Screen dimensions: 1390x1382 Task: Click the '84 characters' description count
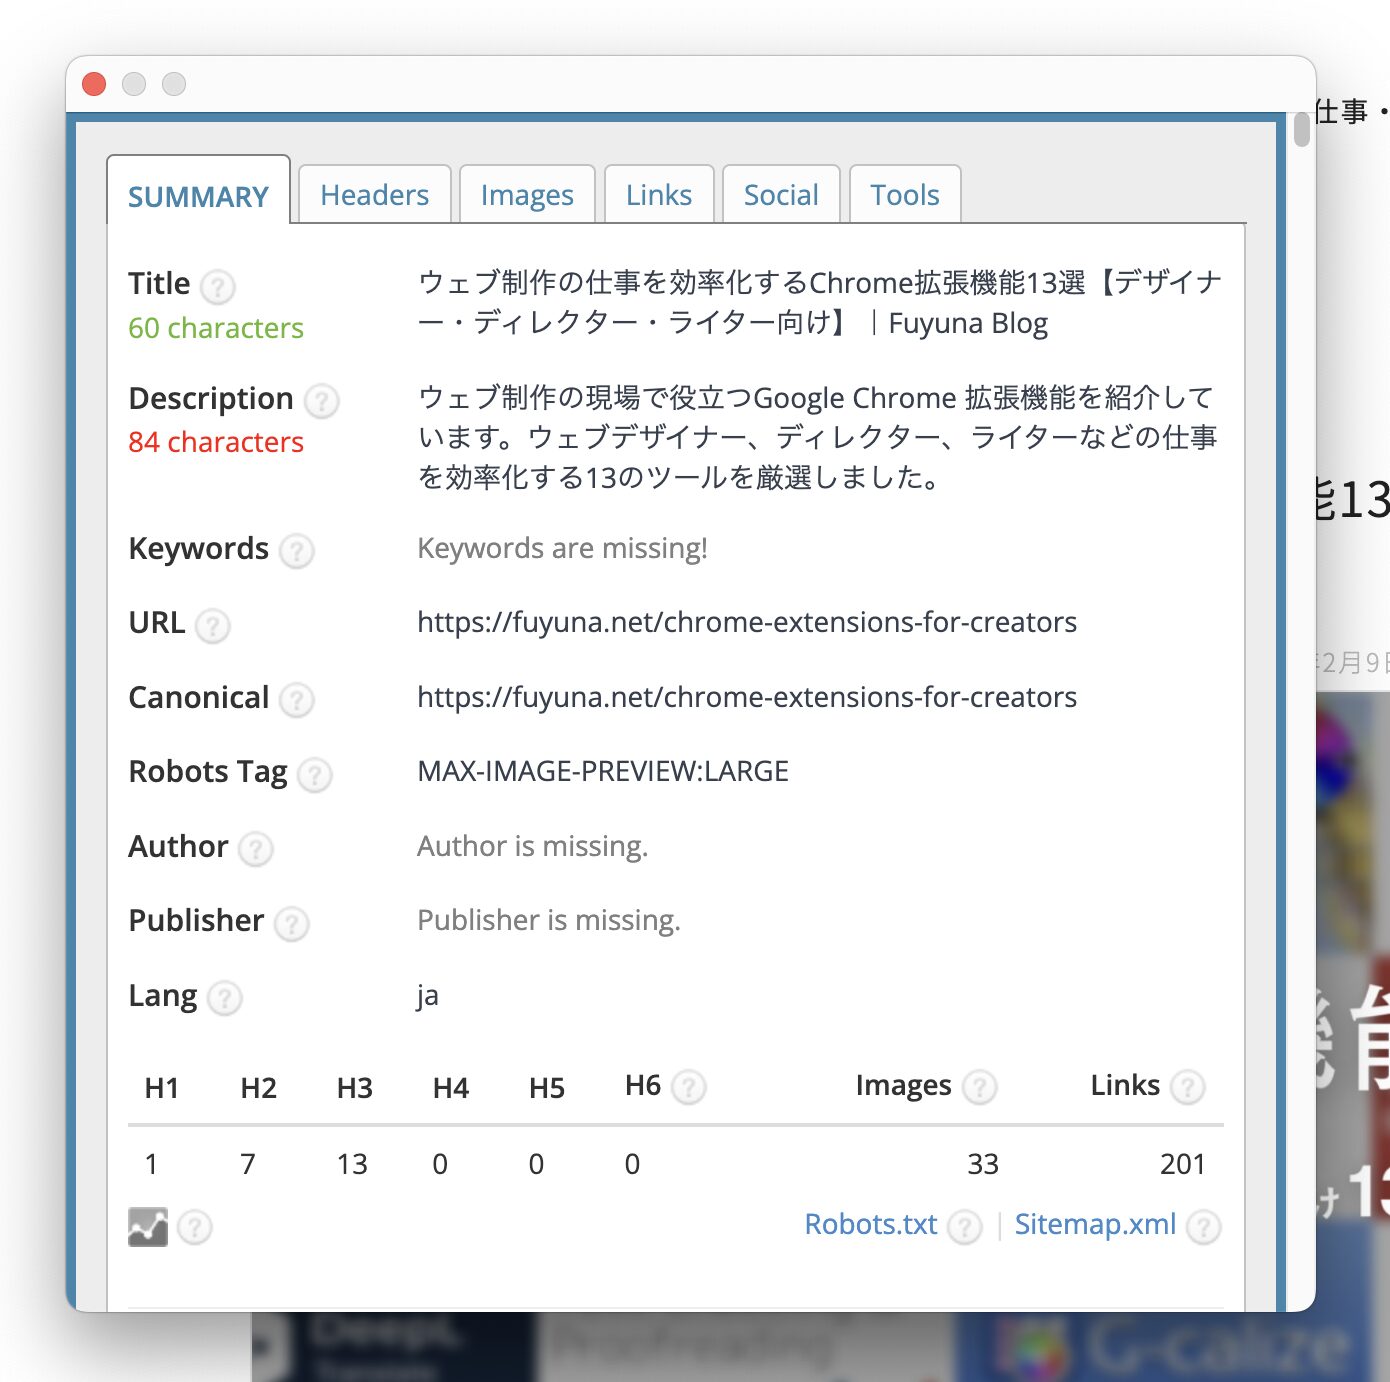216,442
